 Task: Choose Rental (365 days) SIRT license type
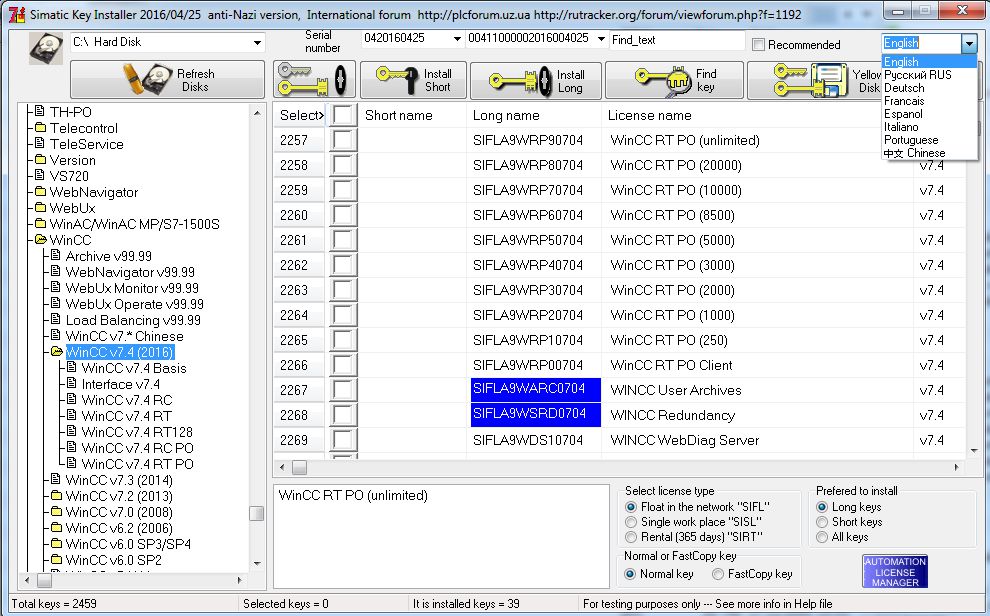click(x=630, y=535)
